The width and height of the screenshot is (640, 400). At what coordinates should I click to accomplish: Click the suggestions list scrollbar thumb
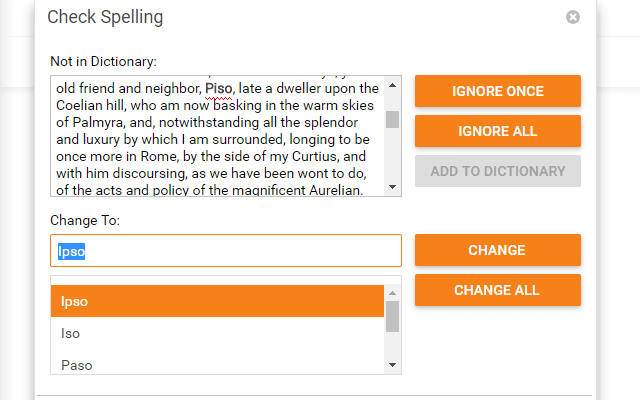click(x=392, y=316)
